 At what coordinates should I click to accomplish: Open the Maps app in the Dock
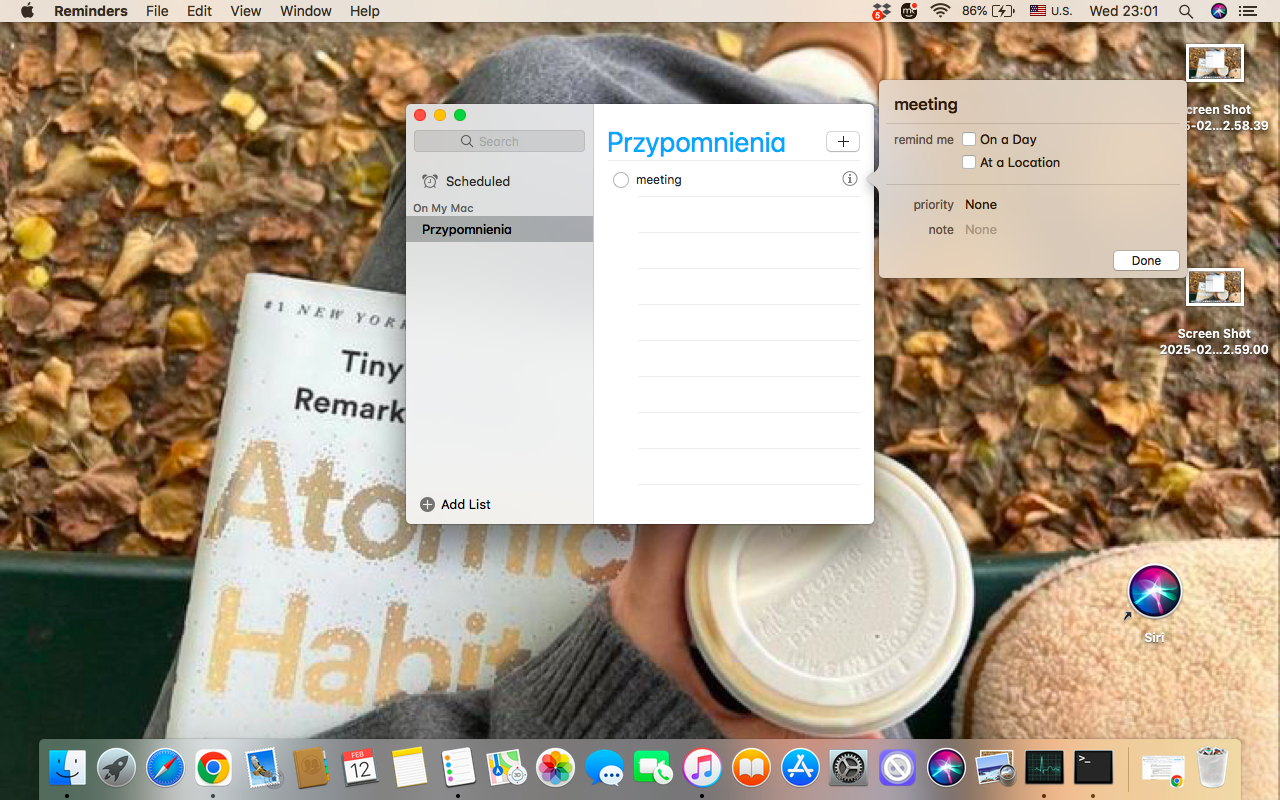(507, 768)
